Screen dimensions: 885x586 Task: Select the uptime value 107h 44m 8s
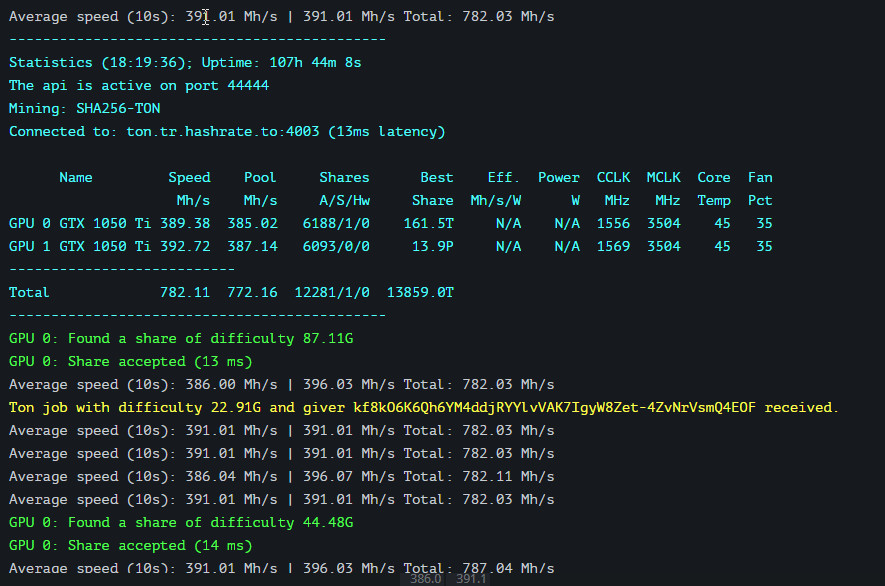pyautogui.click(x=315, y=63)
